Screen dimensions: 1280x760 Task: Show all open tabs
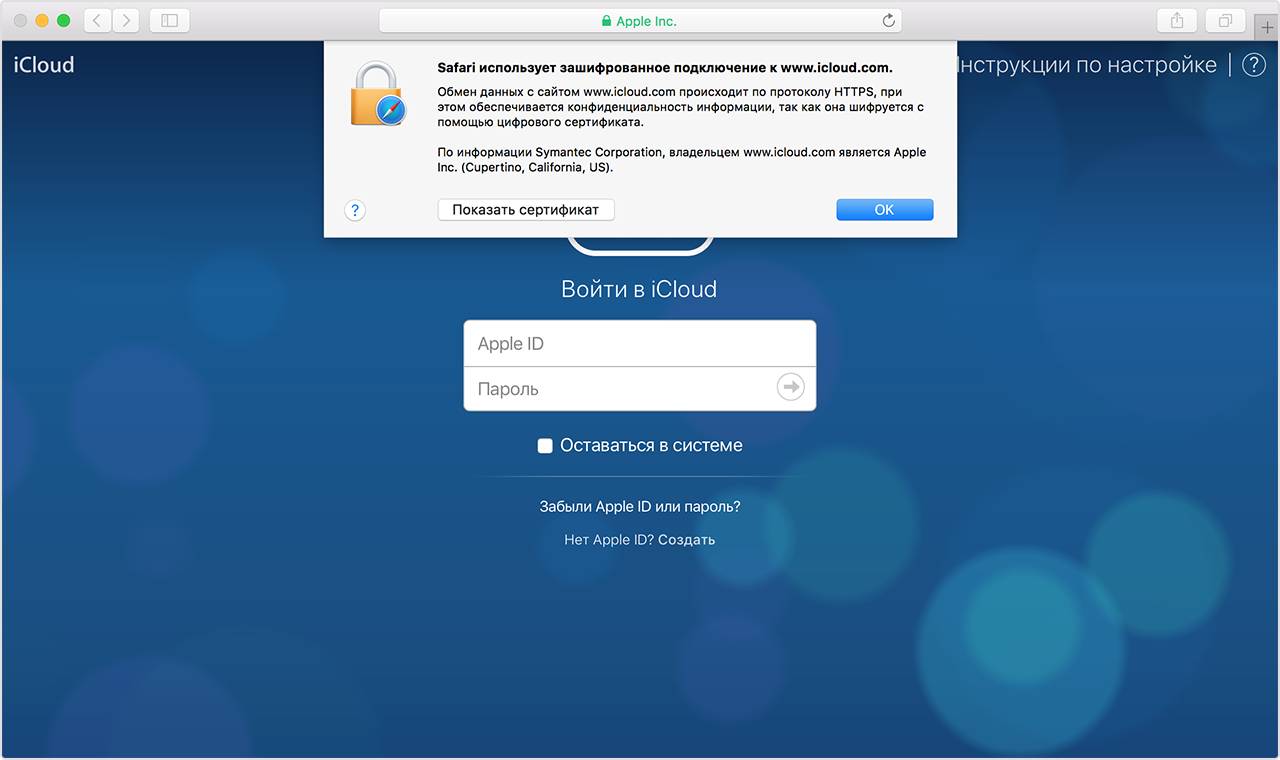click(x=1225, y=20)
